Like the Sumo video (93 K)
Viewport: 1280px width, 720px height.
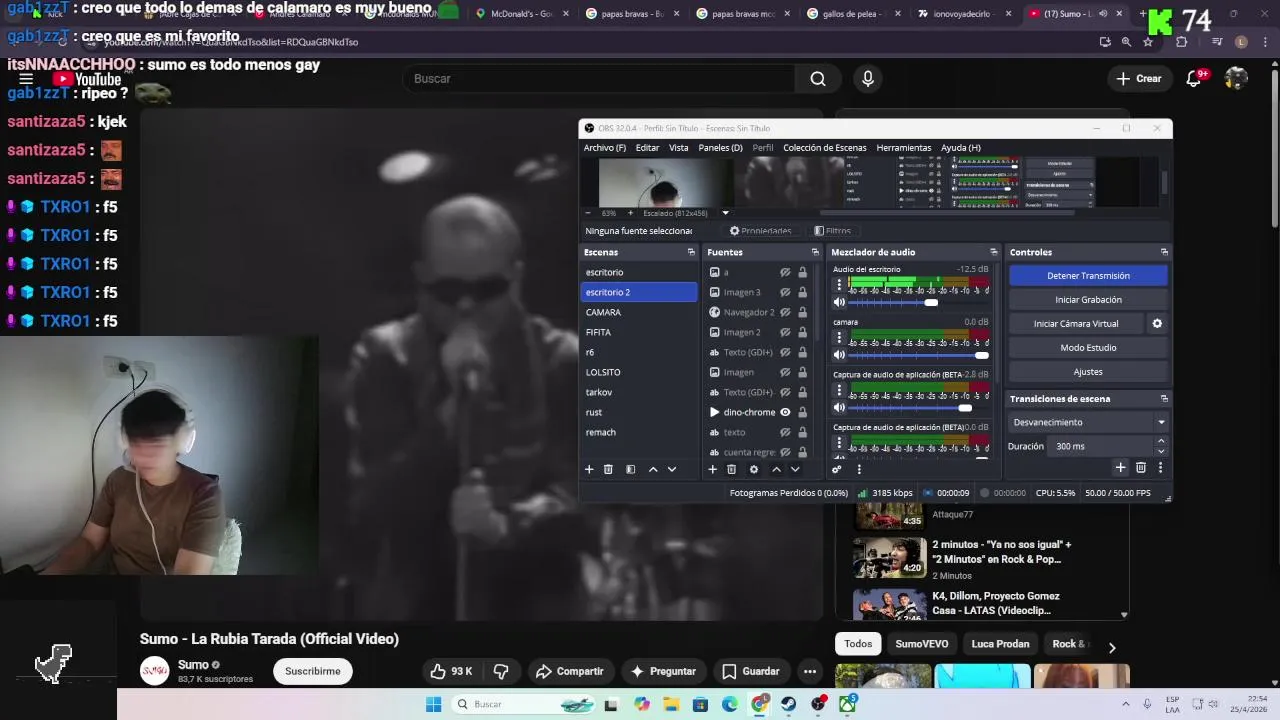tap(451, 671)
